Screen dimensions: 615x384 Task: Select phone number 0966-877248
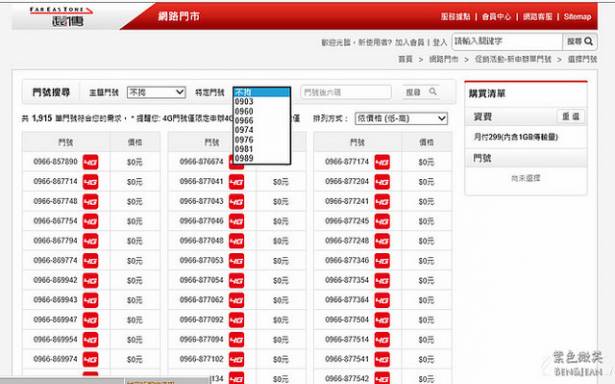(x=347, y=240)
